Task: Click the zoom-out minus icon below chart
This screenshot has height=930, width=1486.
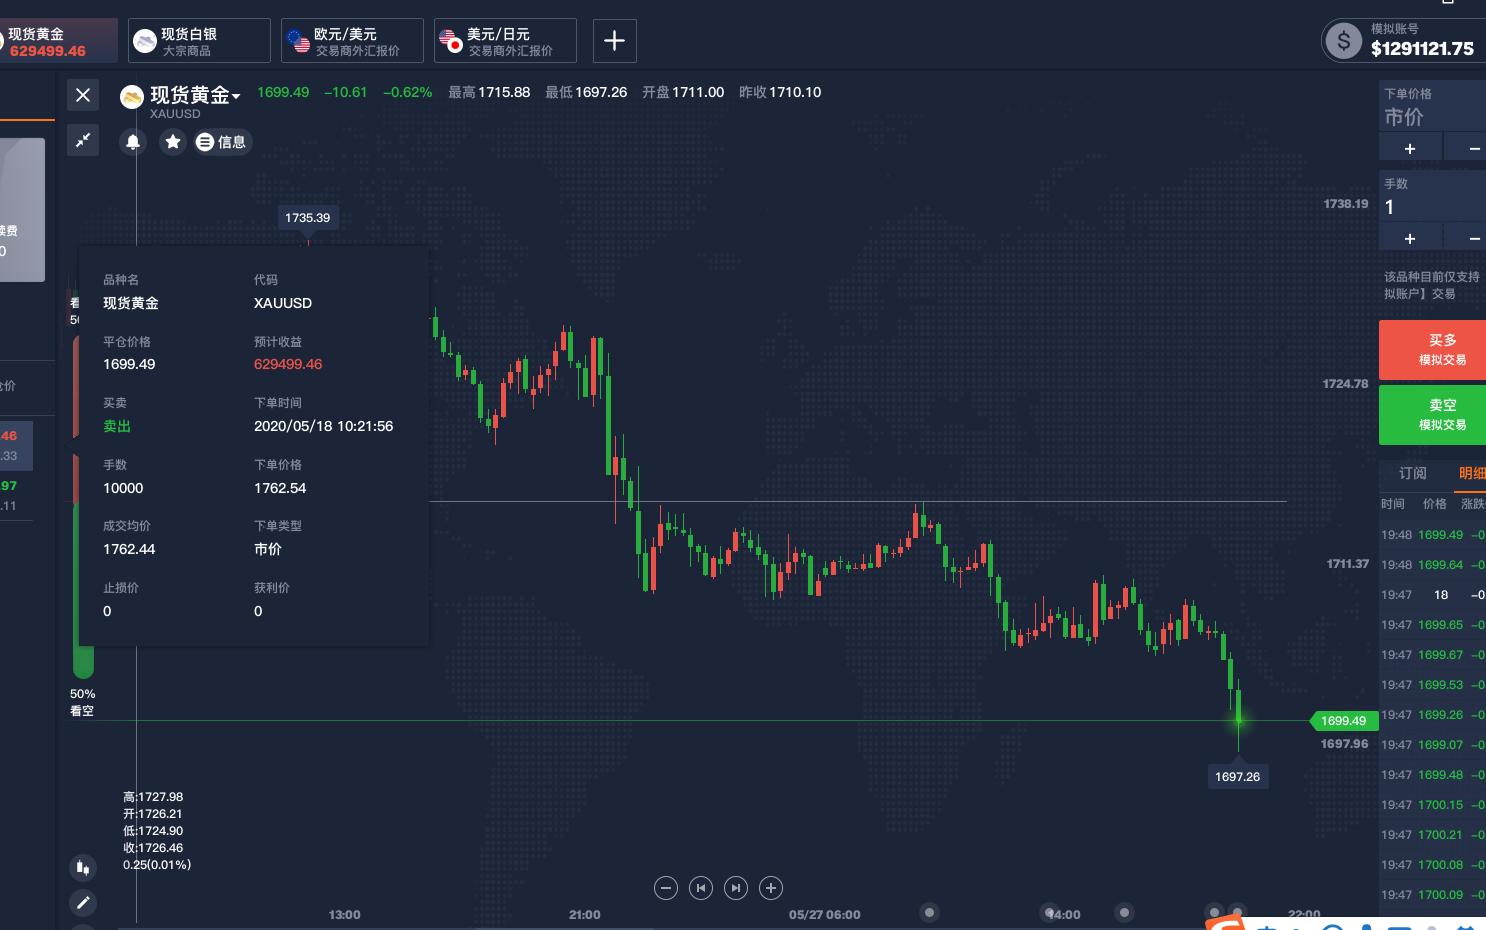Action: click(x=666, y=888)
